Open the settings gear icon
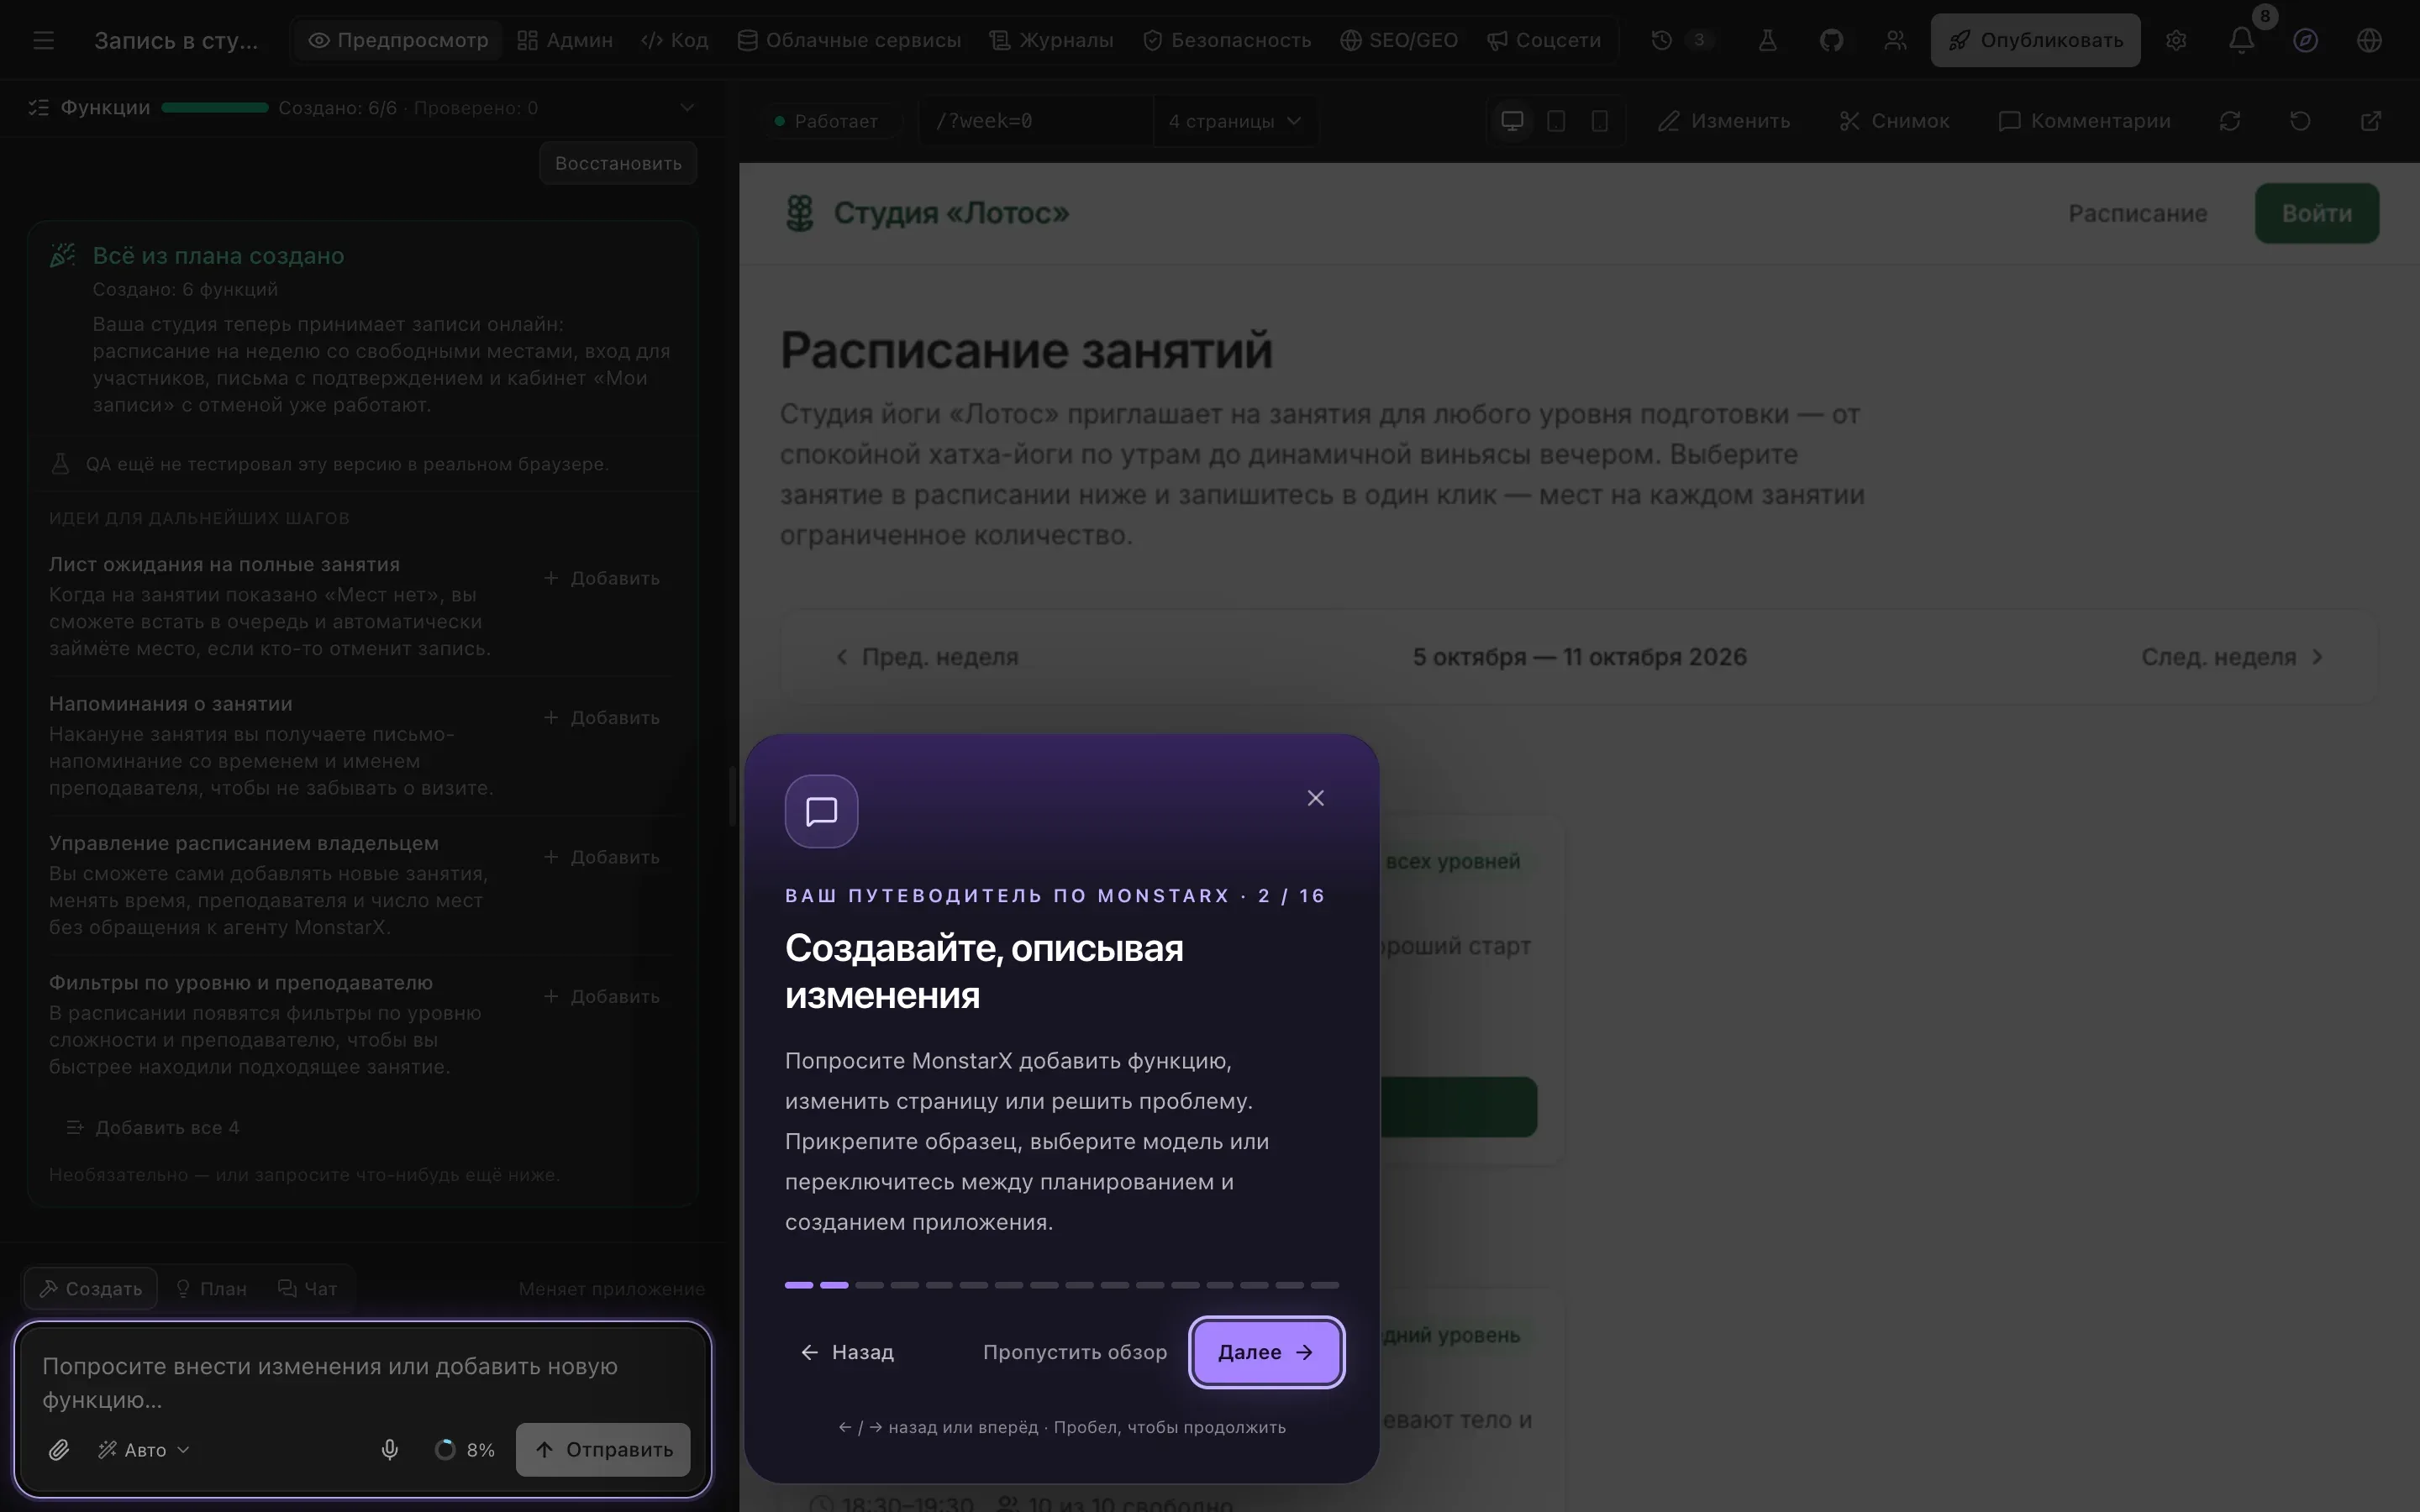This screenshot has width=2420, height=1512. tap(2176, 40)
